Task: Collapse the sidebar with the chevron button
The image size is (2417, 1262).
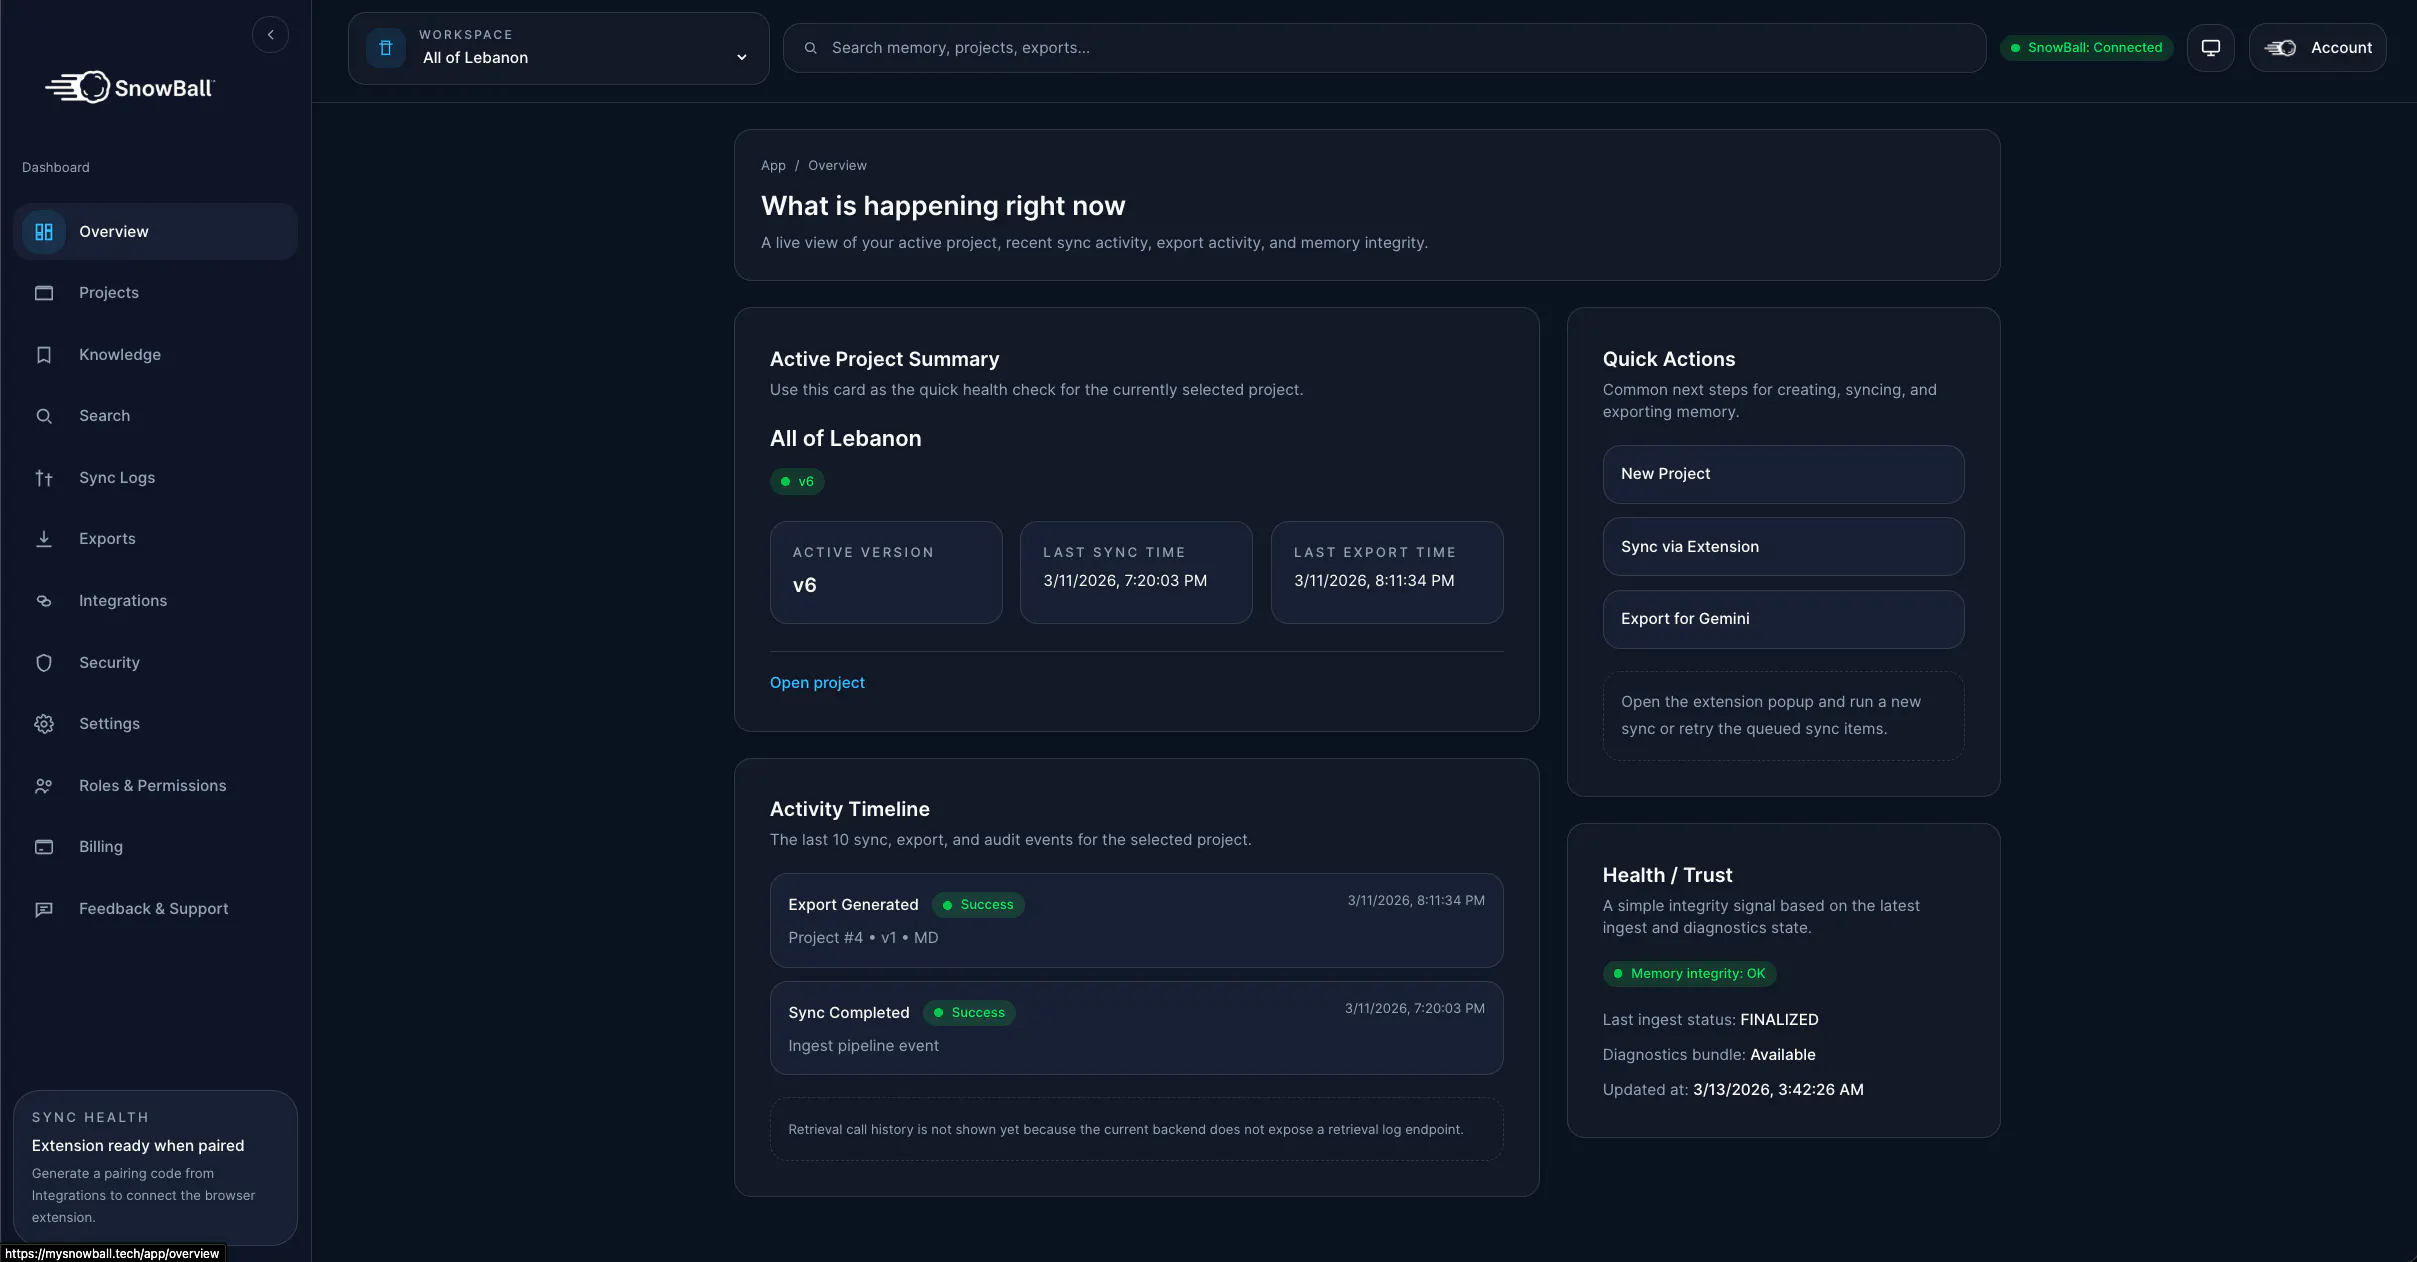Action: coord(270,35)
